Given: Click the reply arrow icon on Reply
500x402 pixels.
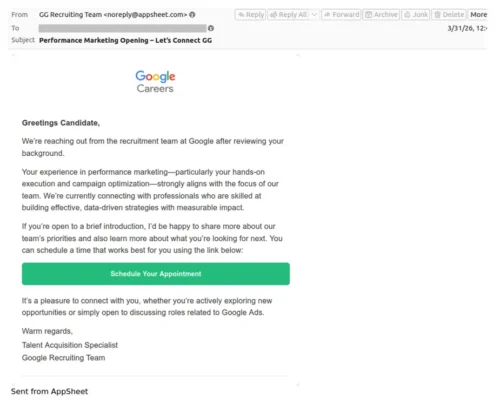Looking at the screenshot, I should click(x=241, y=15).
